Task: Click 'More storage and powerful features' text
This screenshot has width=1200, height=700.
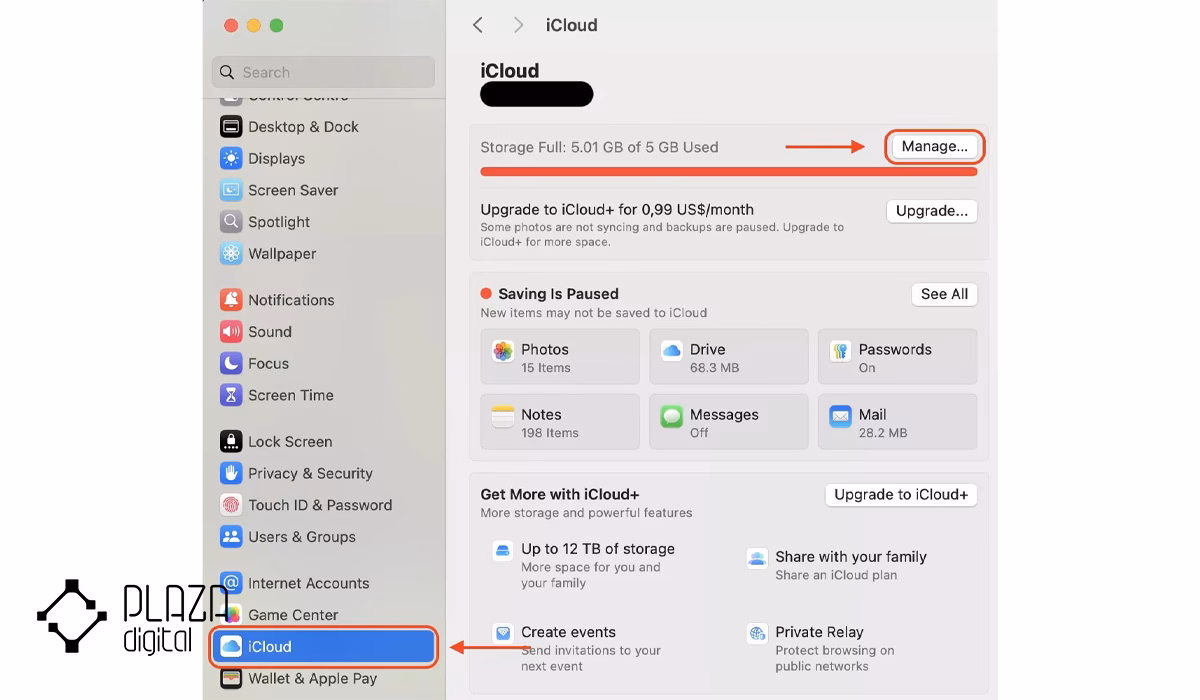Action: coord(586,513)
